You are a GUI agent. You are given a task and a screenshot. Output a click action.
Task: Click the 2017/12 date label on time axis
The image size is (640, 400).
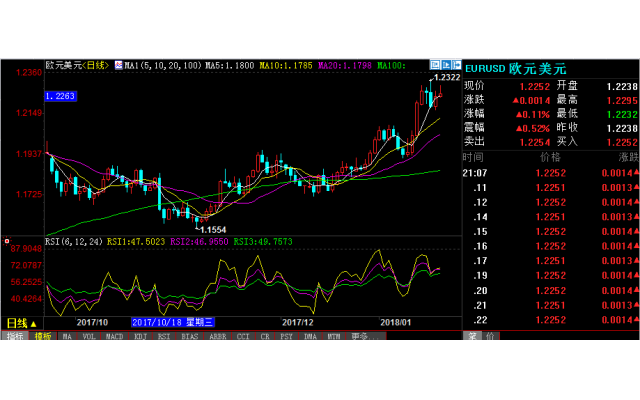[298, 322]
